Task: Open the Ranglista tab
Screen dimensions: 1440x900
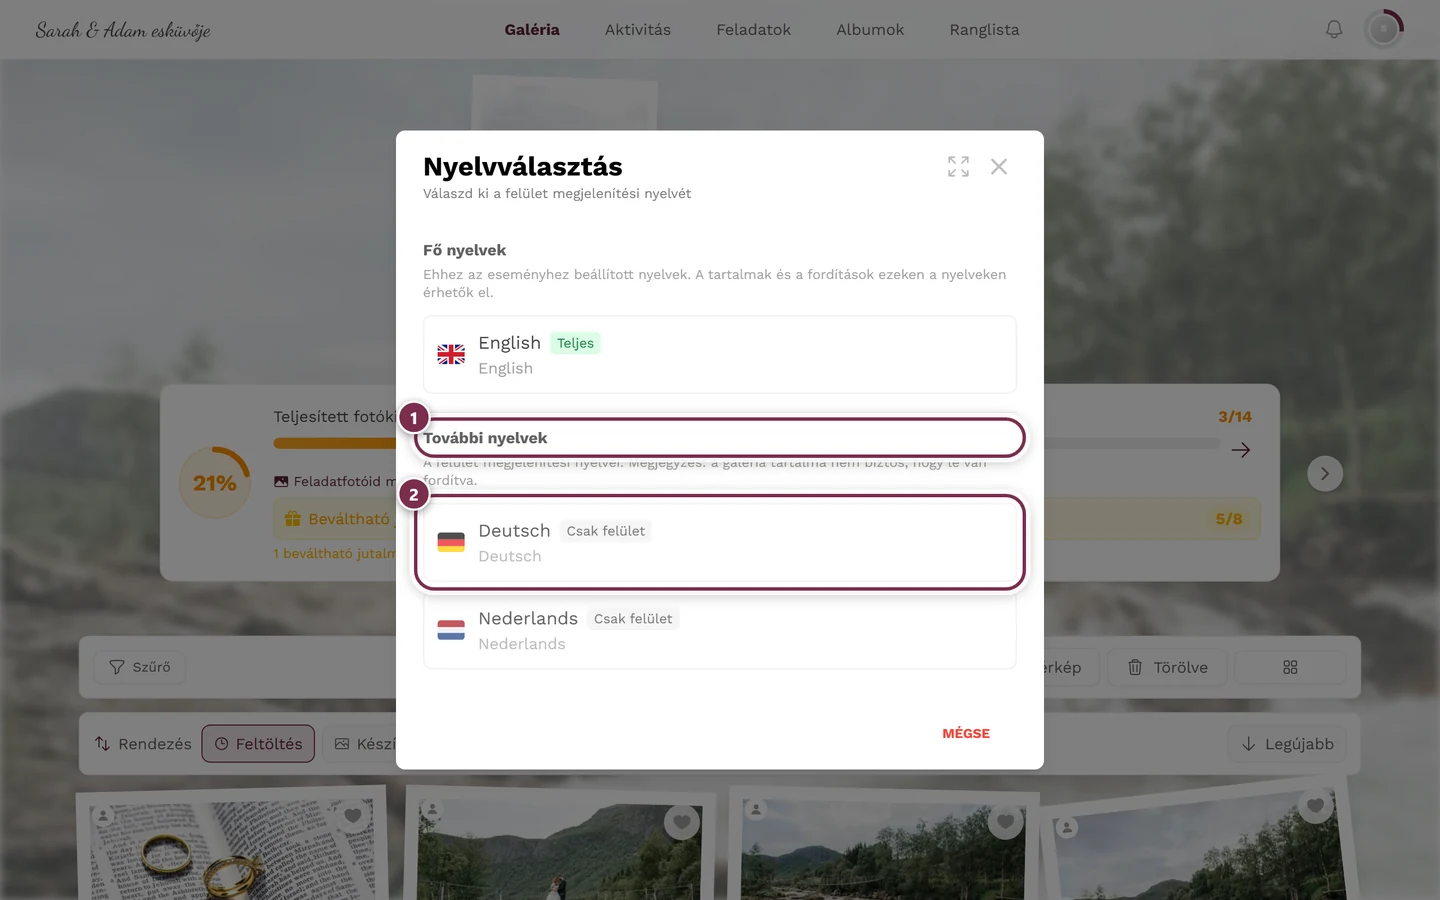Action: click(x=984, y=30)
